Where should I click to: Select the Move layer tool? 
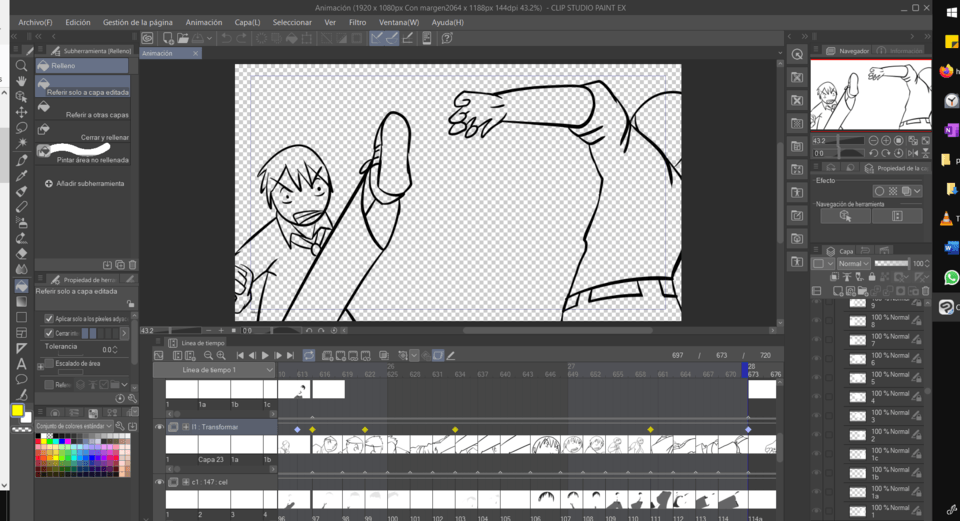click(21, 112)
